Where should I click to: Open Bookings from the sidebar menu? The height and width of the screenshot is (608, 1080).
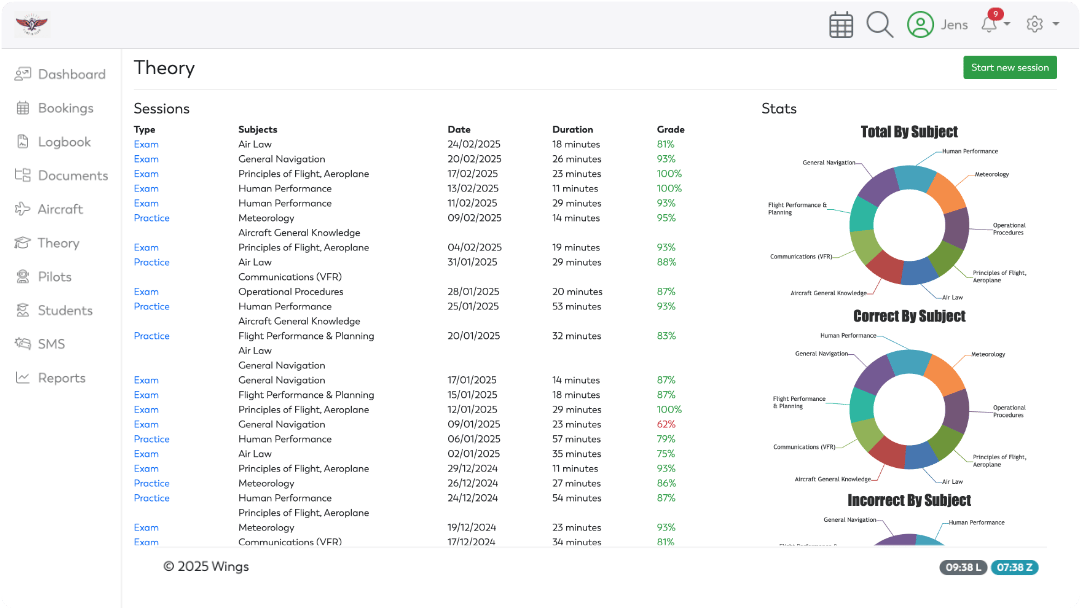65,108
